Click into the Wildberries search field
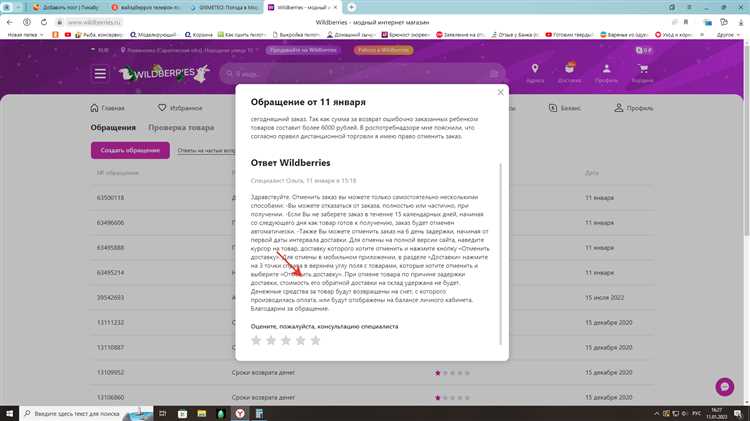Viewport: 750px width, 421px height. coord(361,74)
